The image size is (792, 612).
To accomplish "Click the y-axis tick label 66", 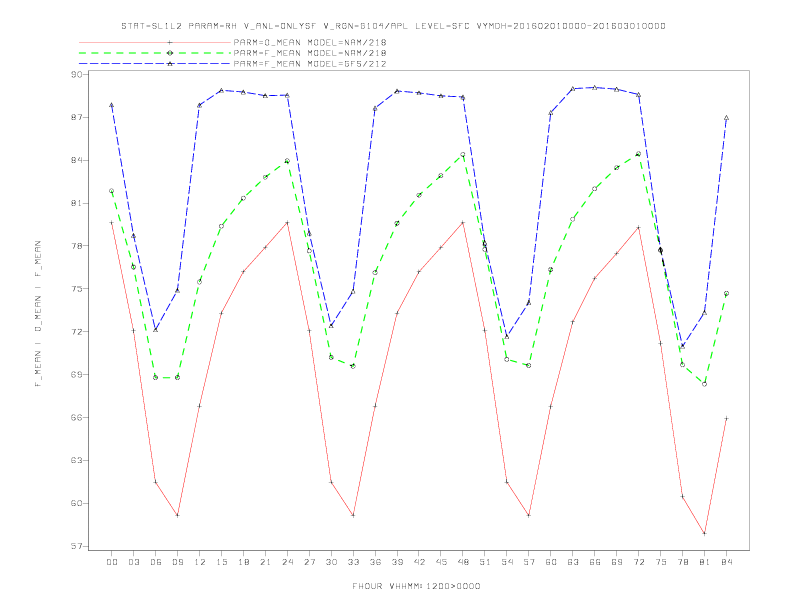I will [x=76, y=418].
